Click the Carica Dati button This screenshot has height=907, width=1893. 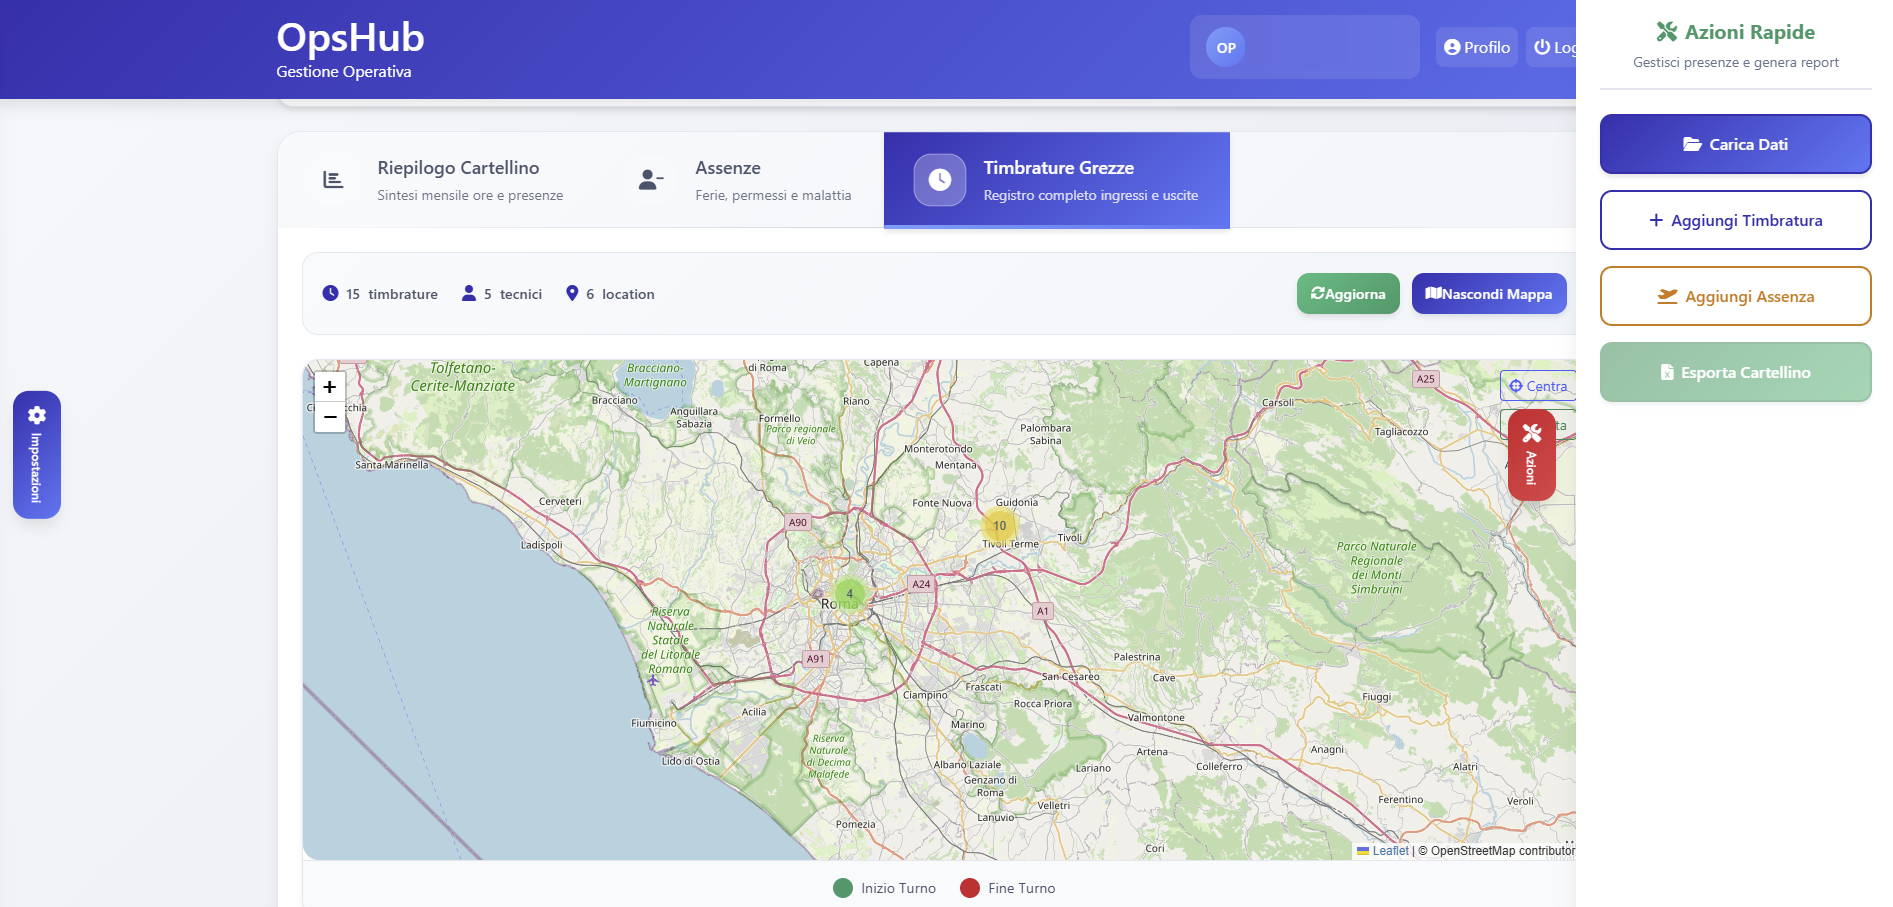(x=1736, y=144)
